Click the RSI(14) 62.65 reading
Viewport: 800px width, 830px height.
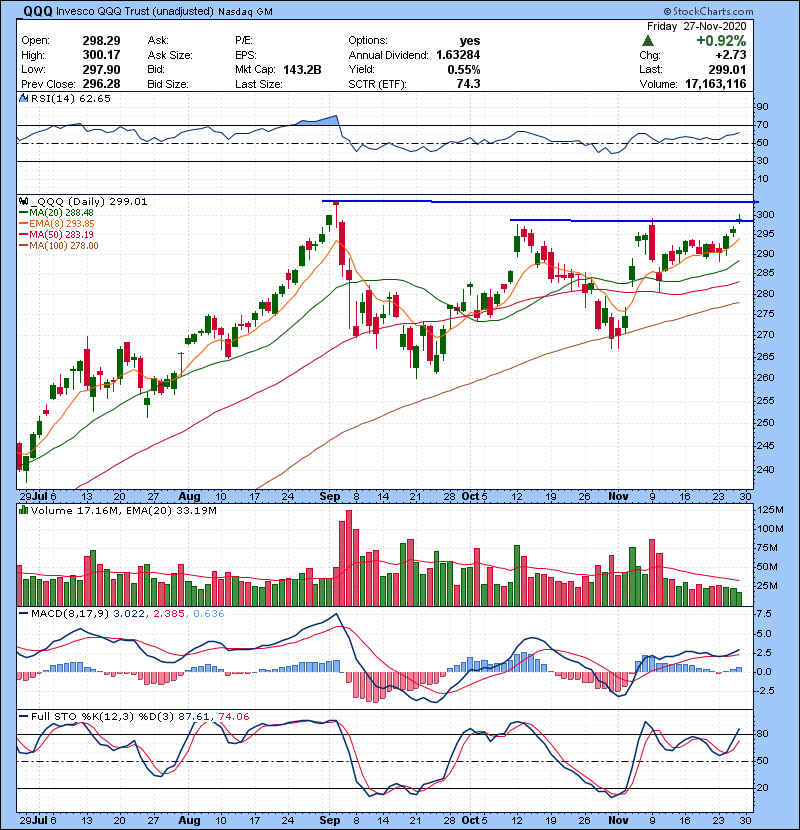coord(71,98)
